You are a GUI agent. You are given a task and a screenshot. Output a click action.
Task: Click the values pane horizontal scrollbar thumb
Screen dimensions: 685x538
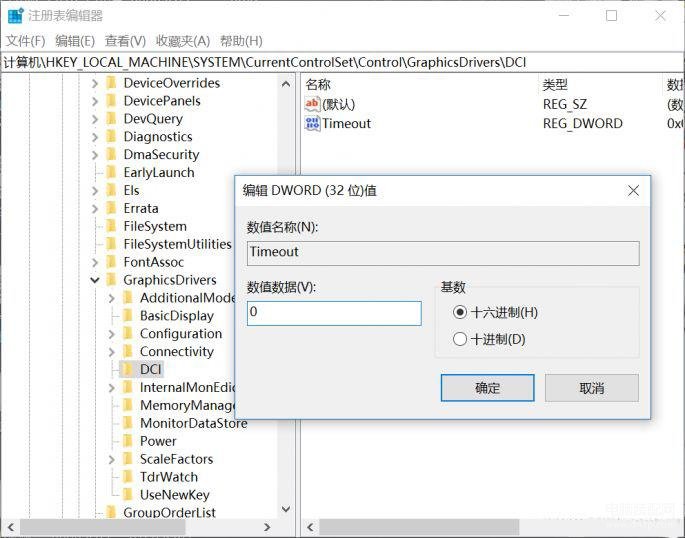click(419, 527)
